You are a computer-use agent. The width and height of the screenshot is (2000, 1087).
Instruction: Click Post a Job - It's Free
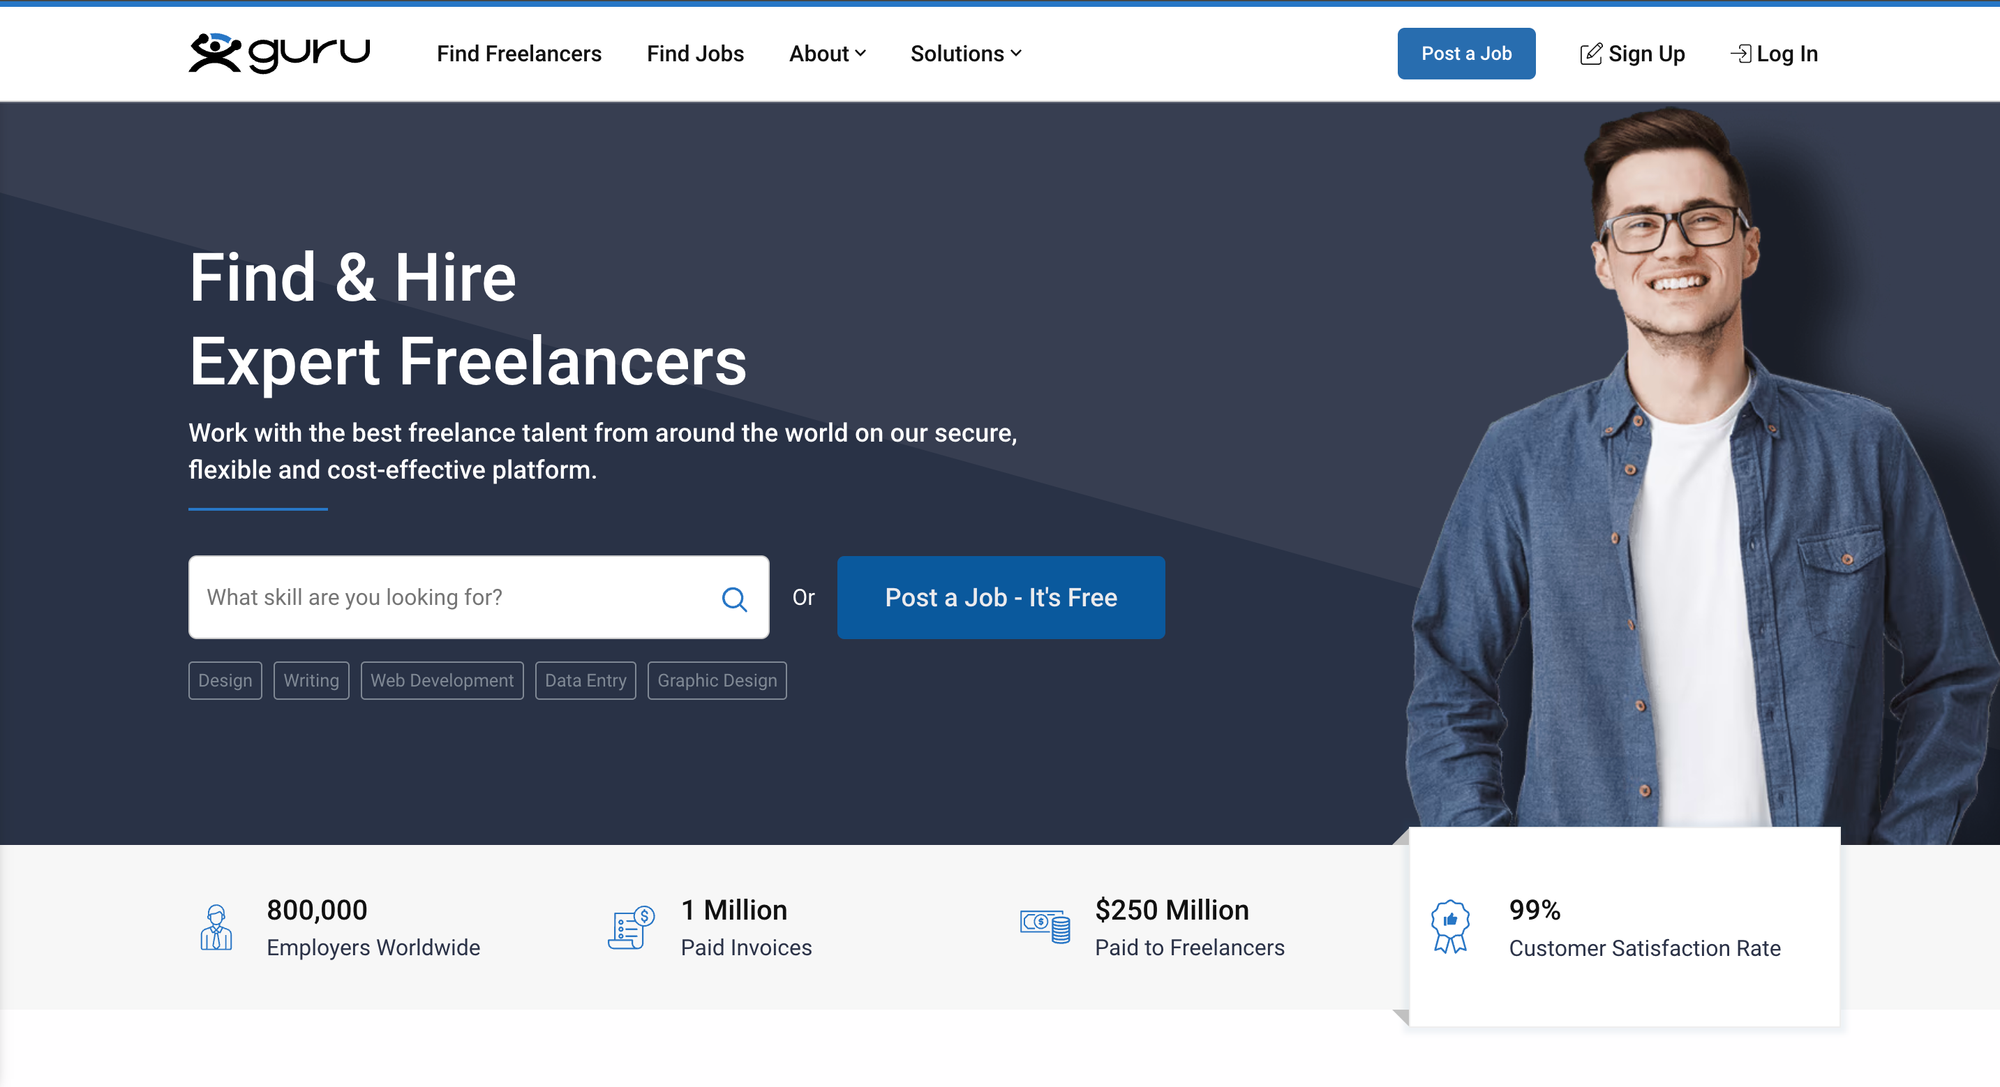click(x=1001, y=598)
